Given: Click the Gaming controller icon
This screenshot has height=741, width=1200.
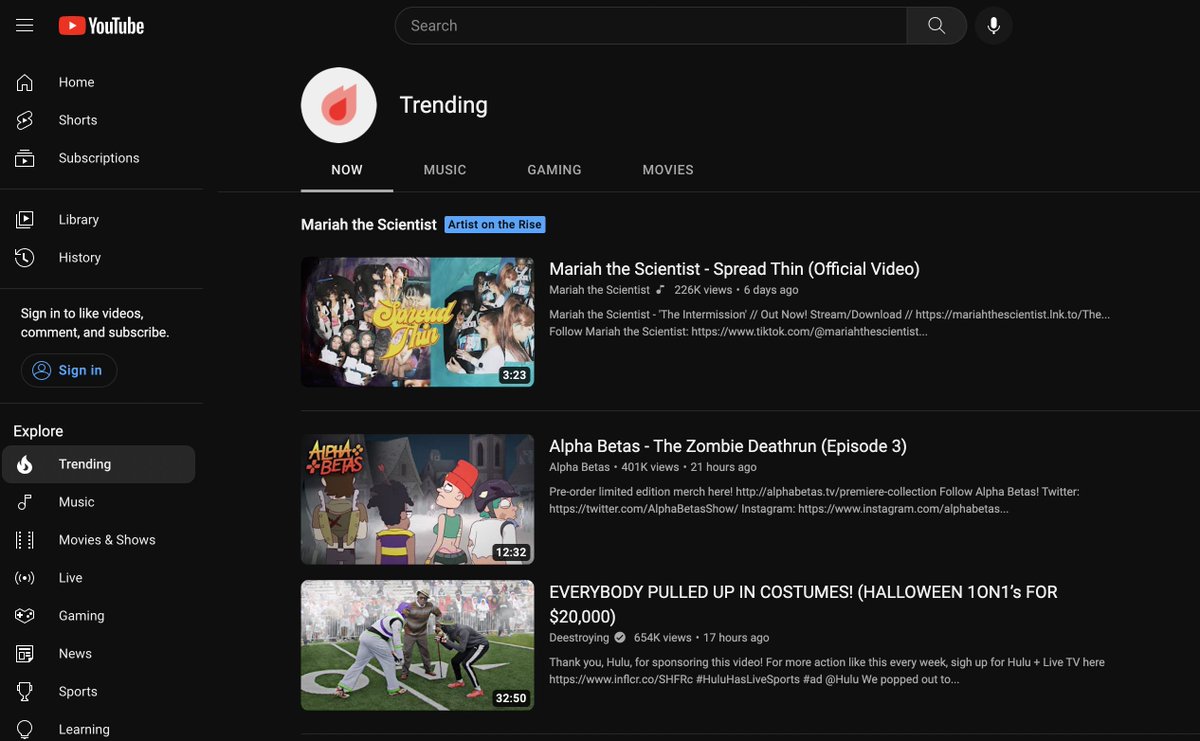Looking at the screenshot, I should click(x=25, y=616).
